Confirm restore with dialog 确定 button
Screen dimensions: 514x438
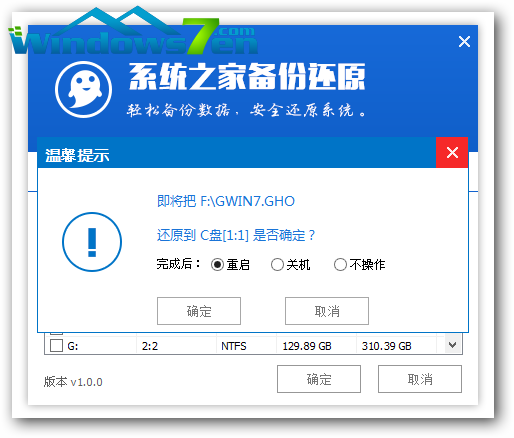coord(199,311)
